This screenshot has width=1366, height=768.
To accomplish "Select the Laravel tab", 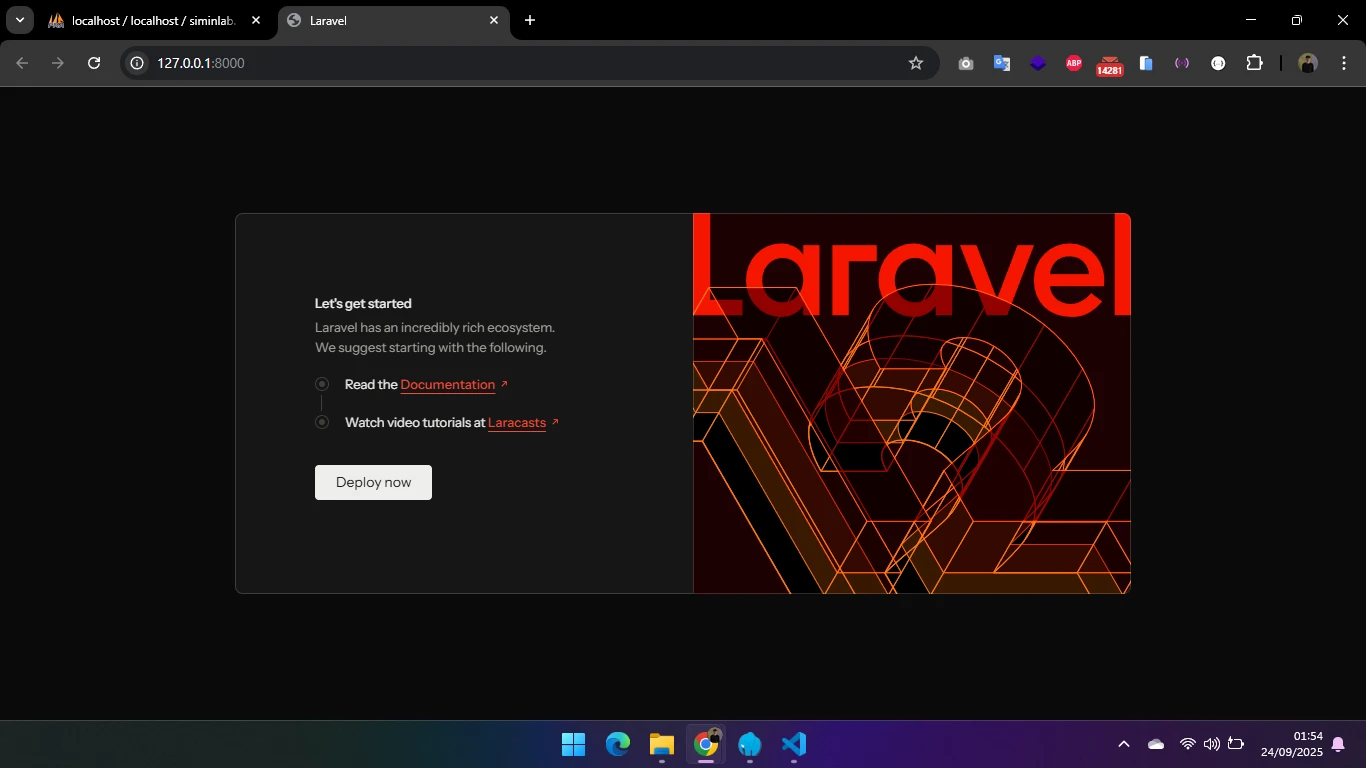I will (385, 20).
